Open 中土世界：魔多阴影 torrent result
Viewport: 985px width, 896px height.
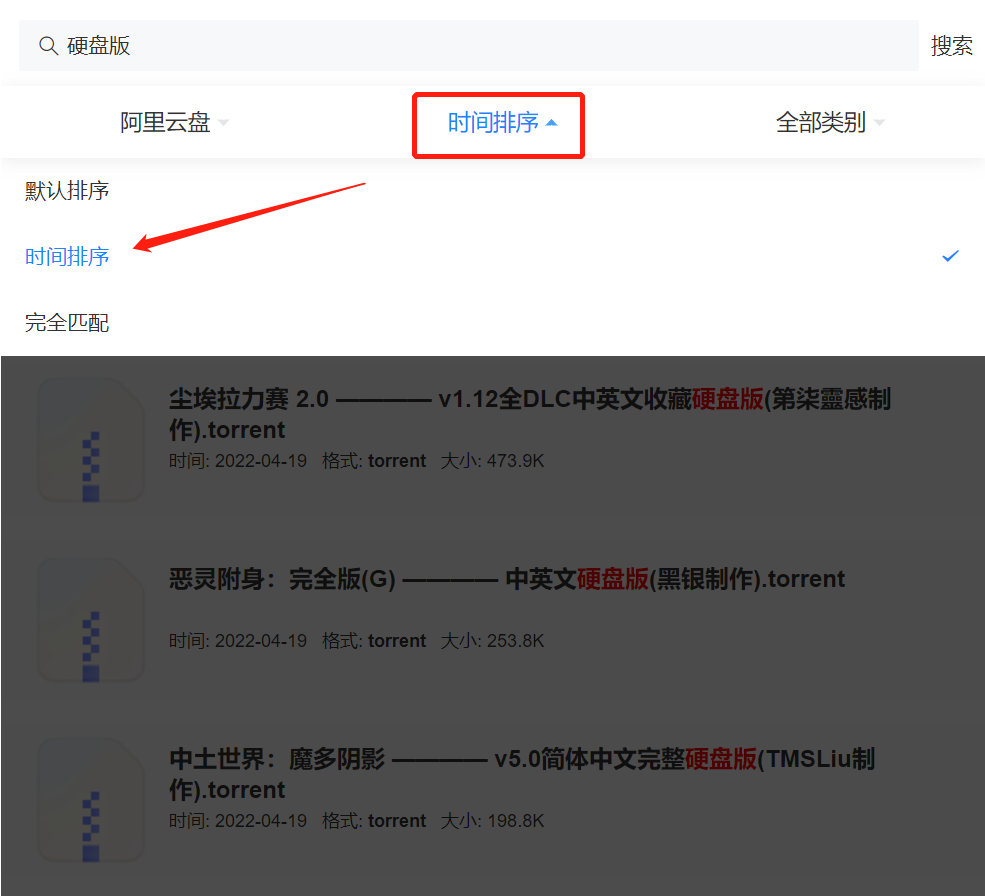pyautogui.click(x=521, y=774)
